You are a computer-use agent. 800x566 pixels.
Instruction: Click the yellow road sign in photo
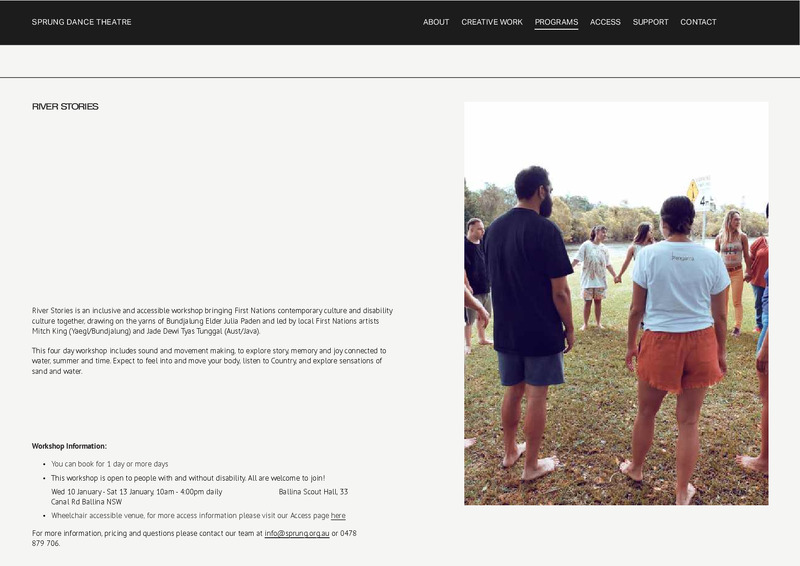(692, 191)
